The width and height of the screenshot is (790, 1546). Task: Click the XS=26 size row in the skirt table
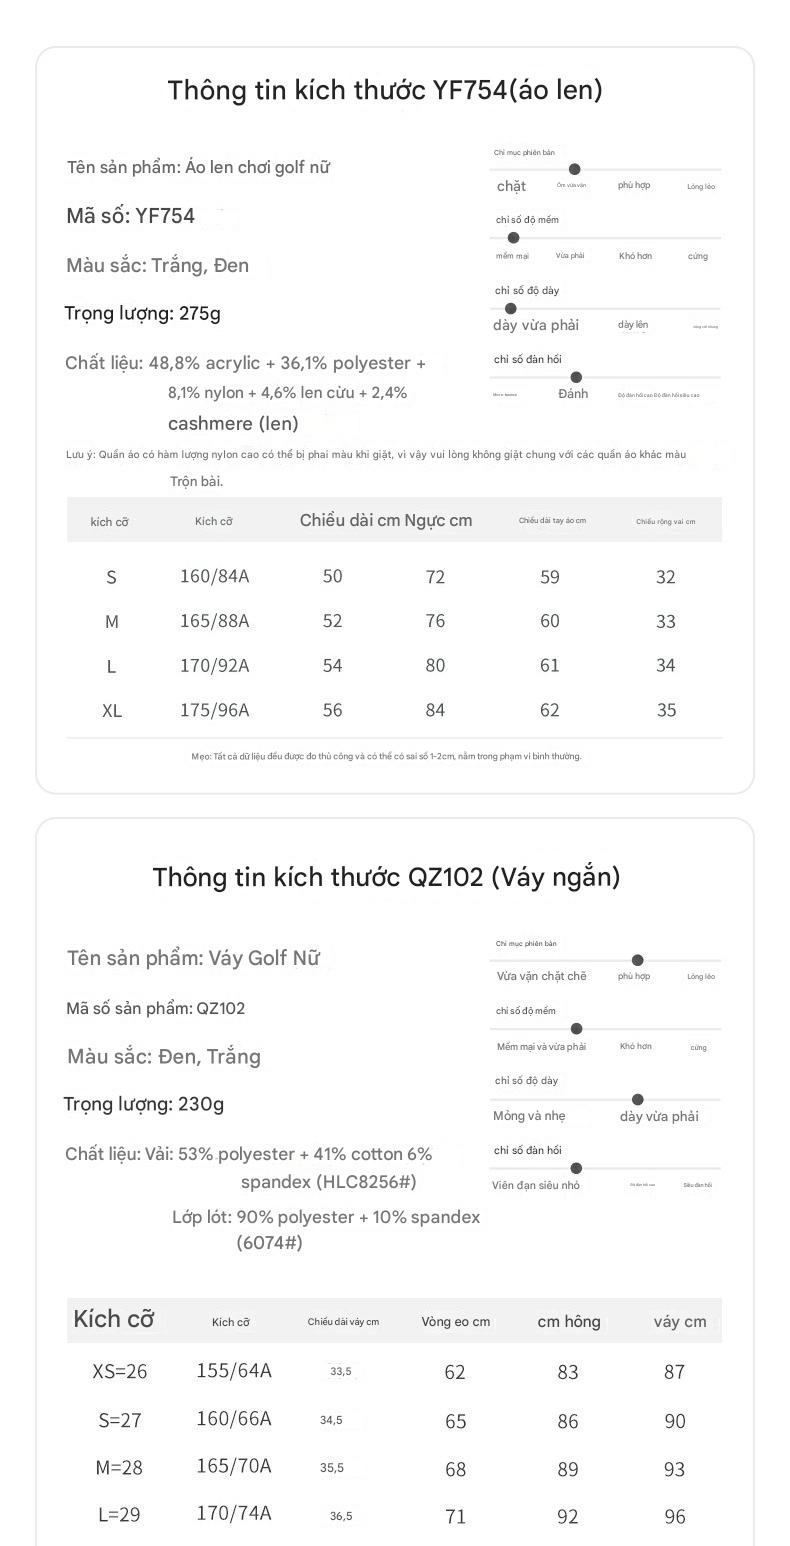click(x=394, y=1371)
